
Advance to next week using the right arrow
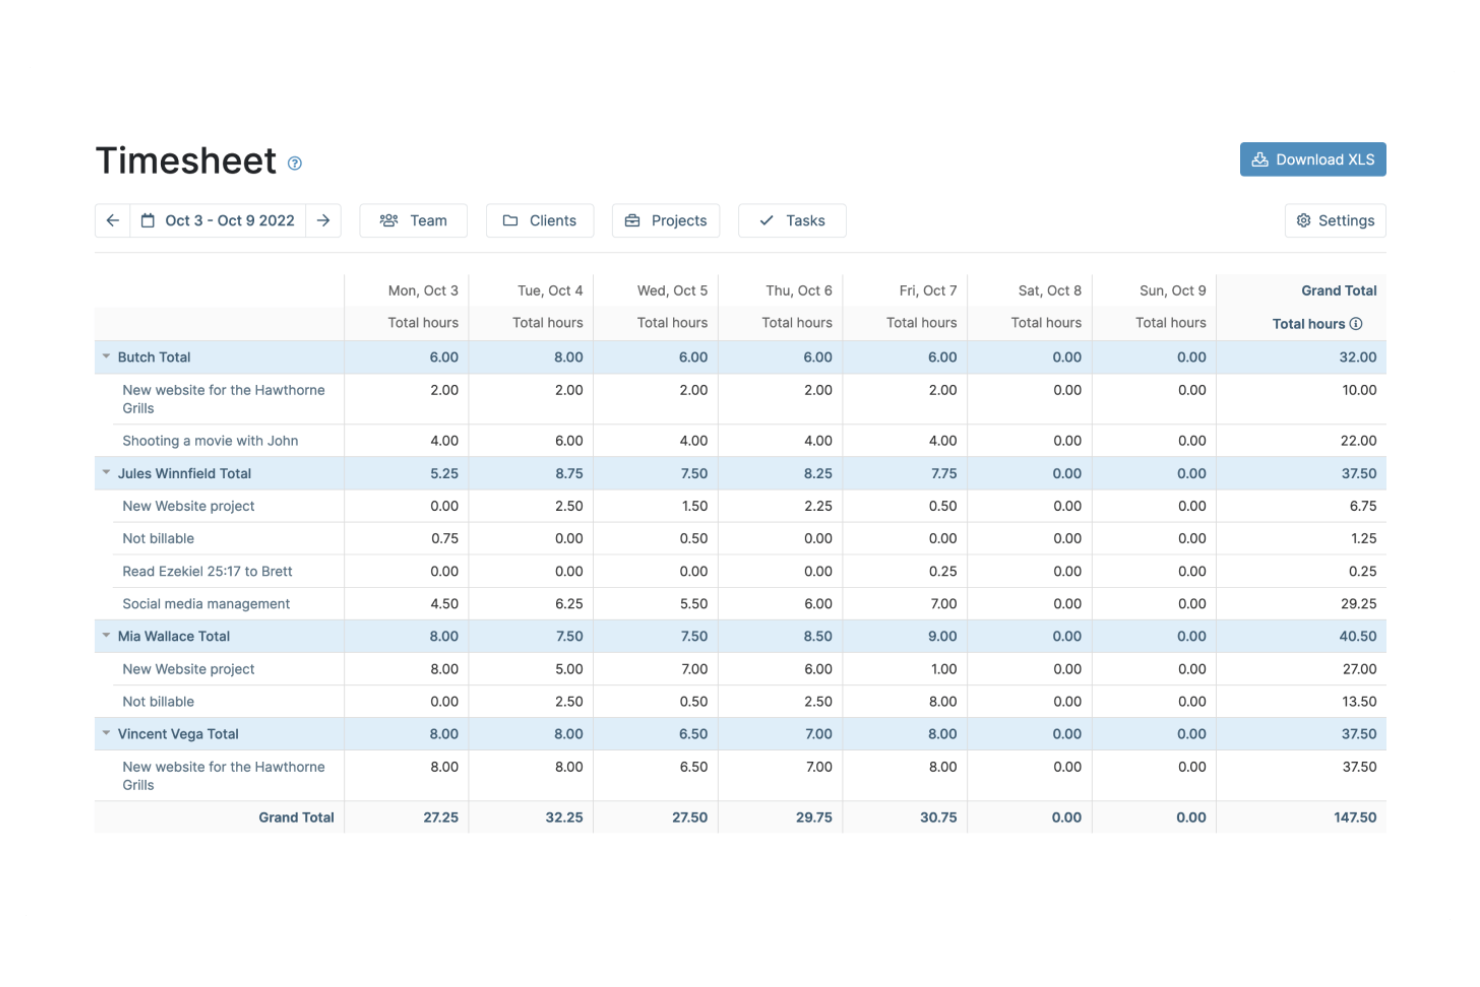323,220
